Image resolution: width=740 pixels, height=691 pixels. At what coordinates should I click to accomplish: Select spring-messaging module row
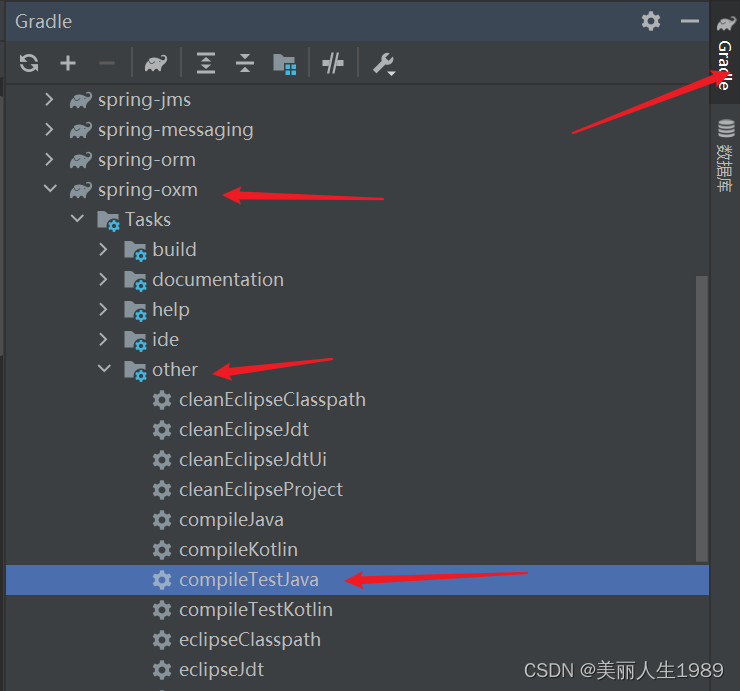[357, 130]
